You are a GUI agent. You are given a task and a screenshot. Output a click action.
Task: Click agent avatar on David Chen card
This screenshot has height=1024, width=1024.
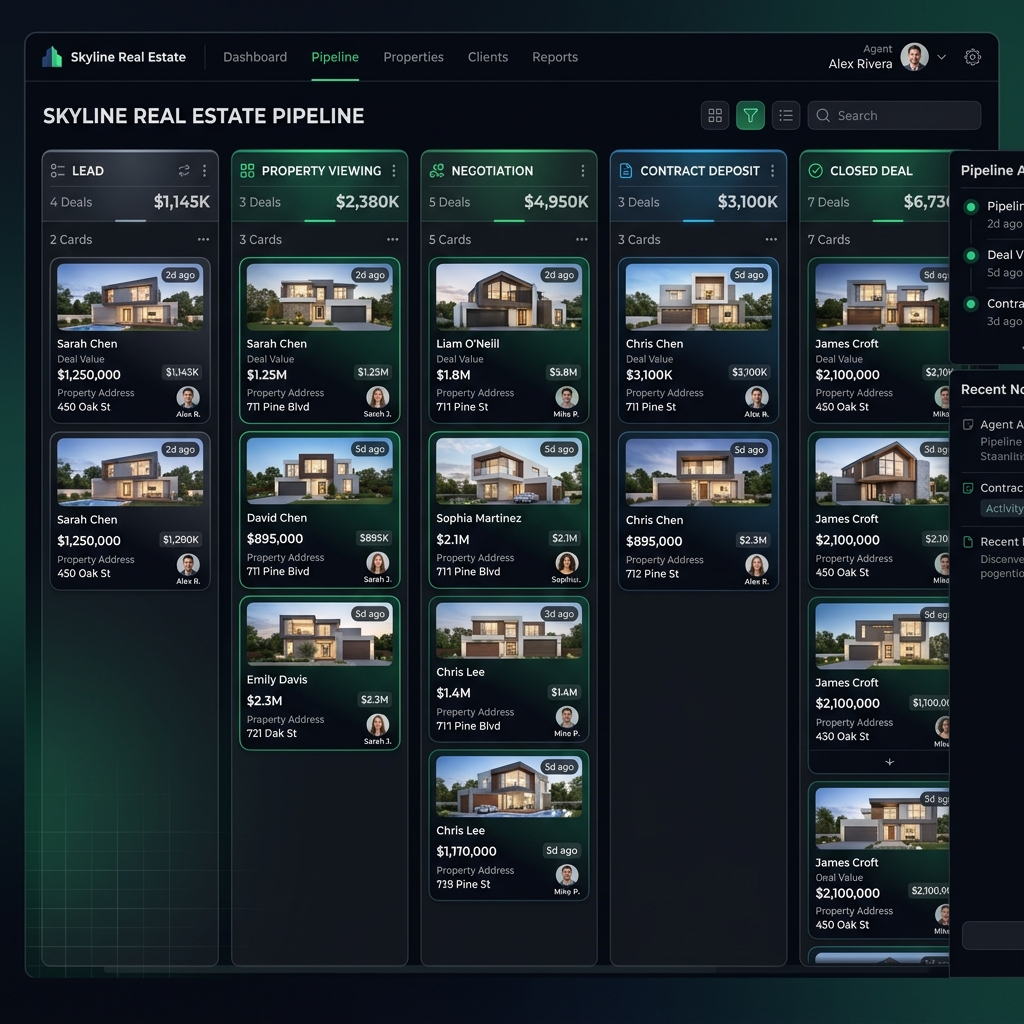(x=377, y=562)
